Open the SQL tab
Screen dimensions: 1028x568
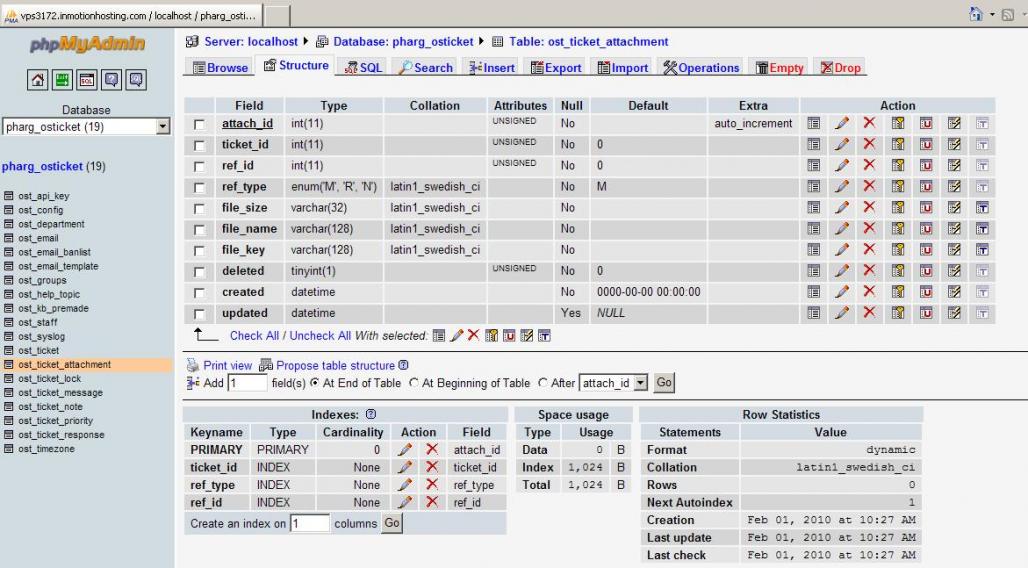click(363, 68)
